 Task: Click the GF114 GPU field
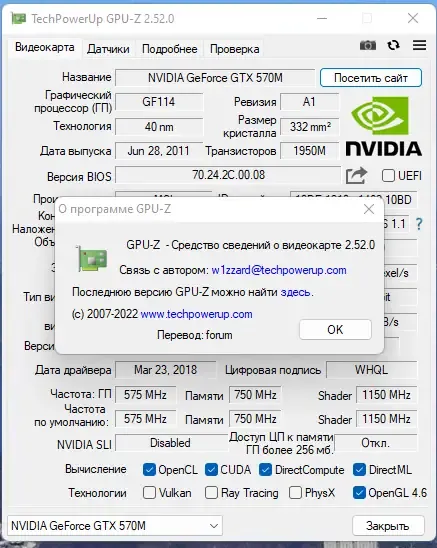click(159, 102)
